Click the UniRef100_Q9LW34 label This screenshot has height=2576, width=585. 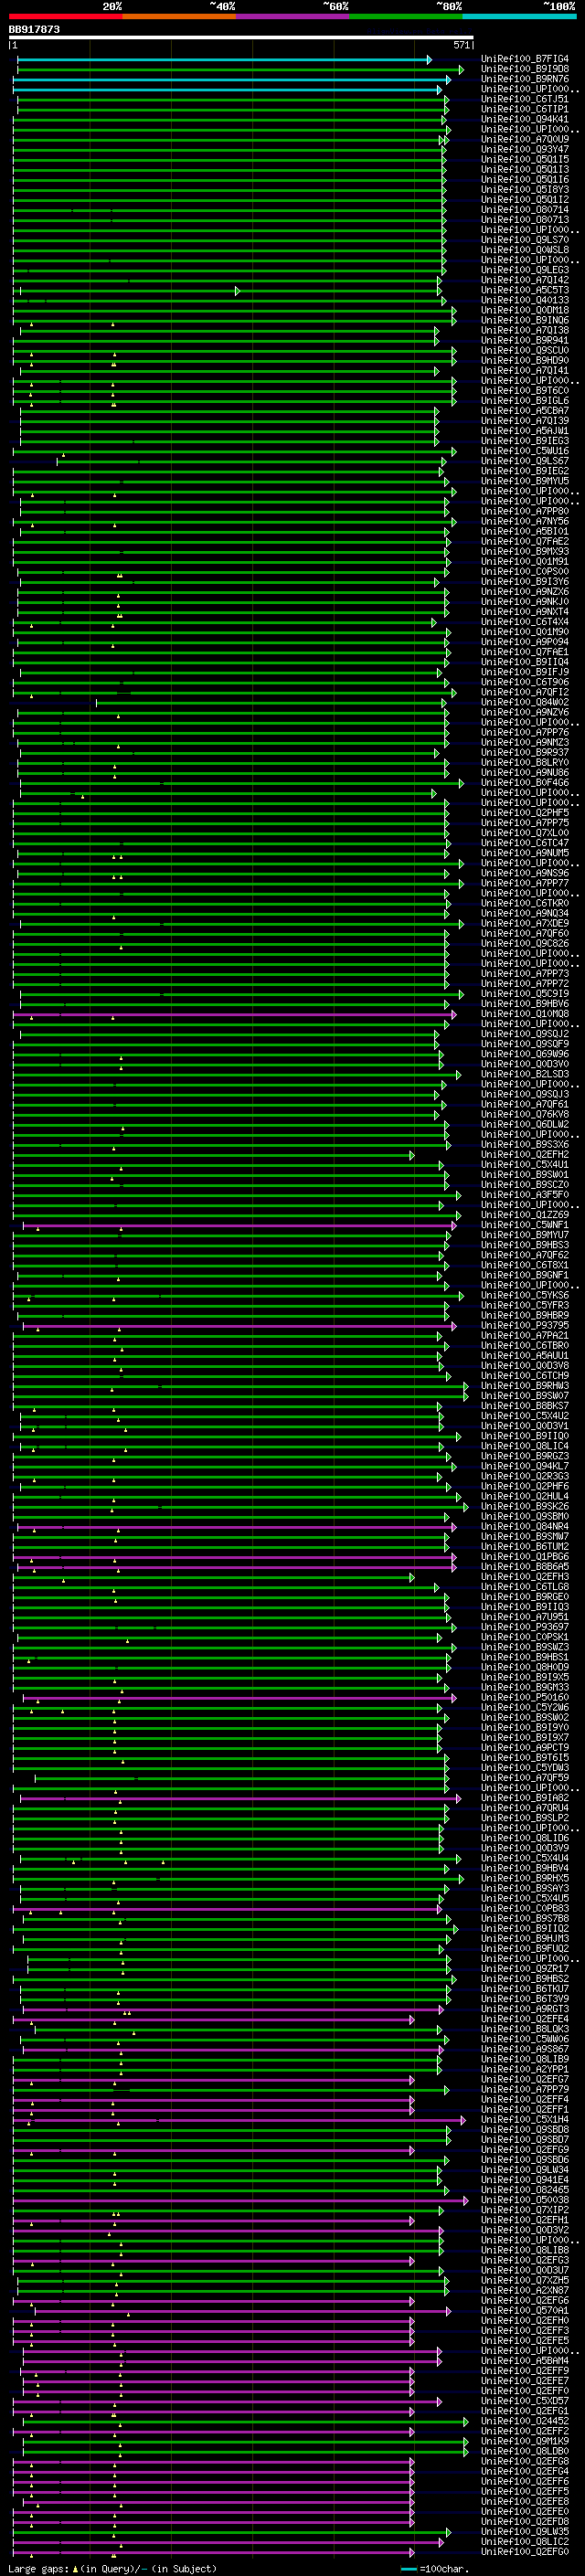click(x=525, y=2169)
